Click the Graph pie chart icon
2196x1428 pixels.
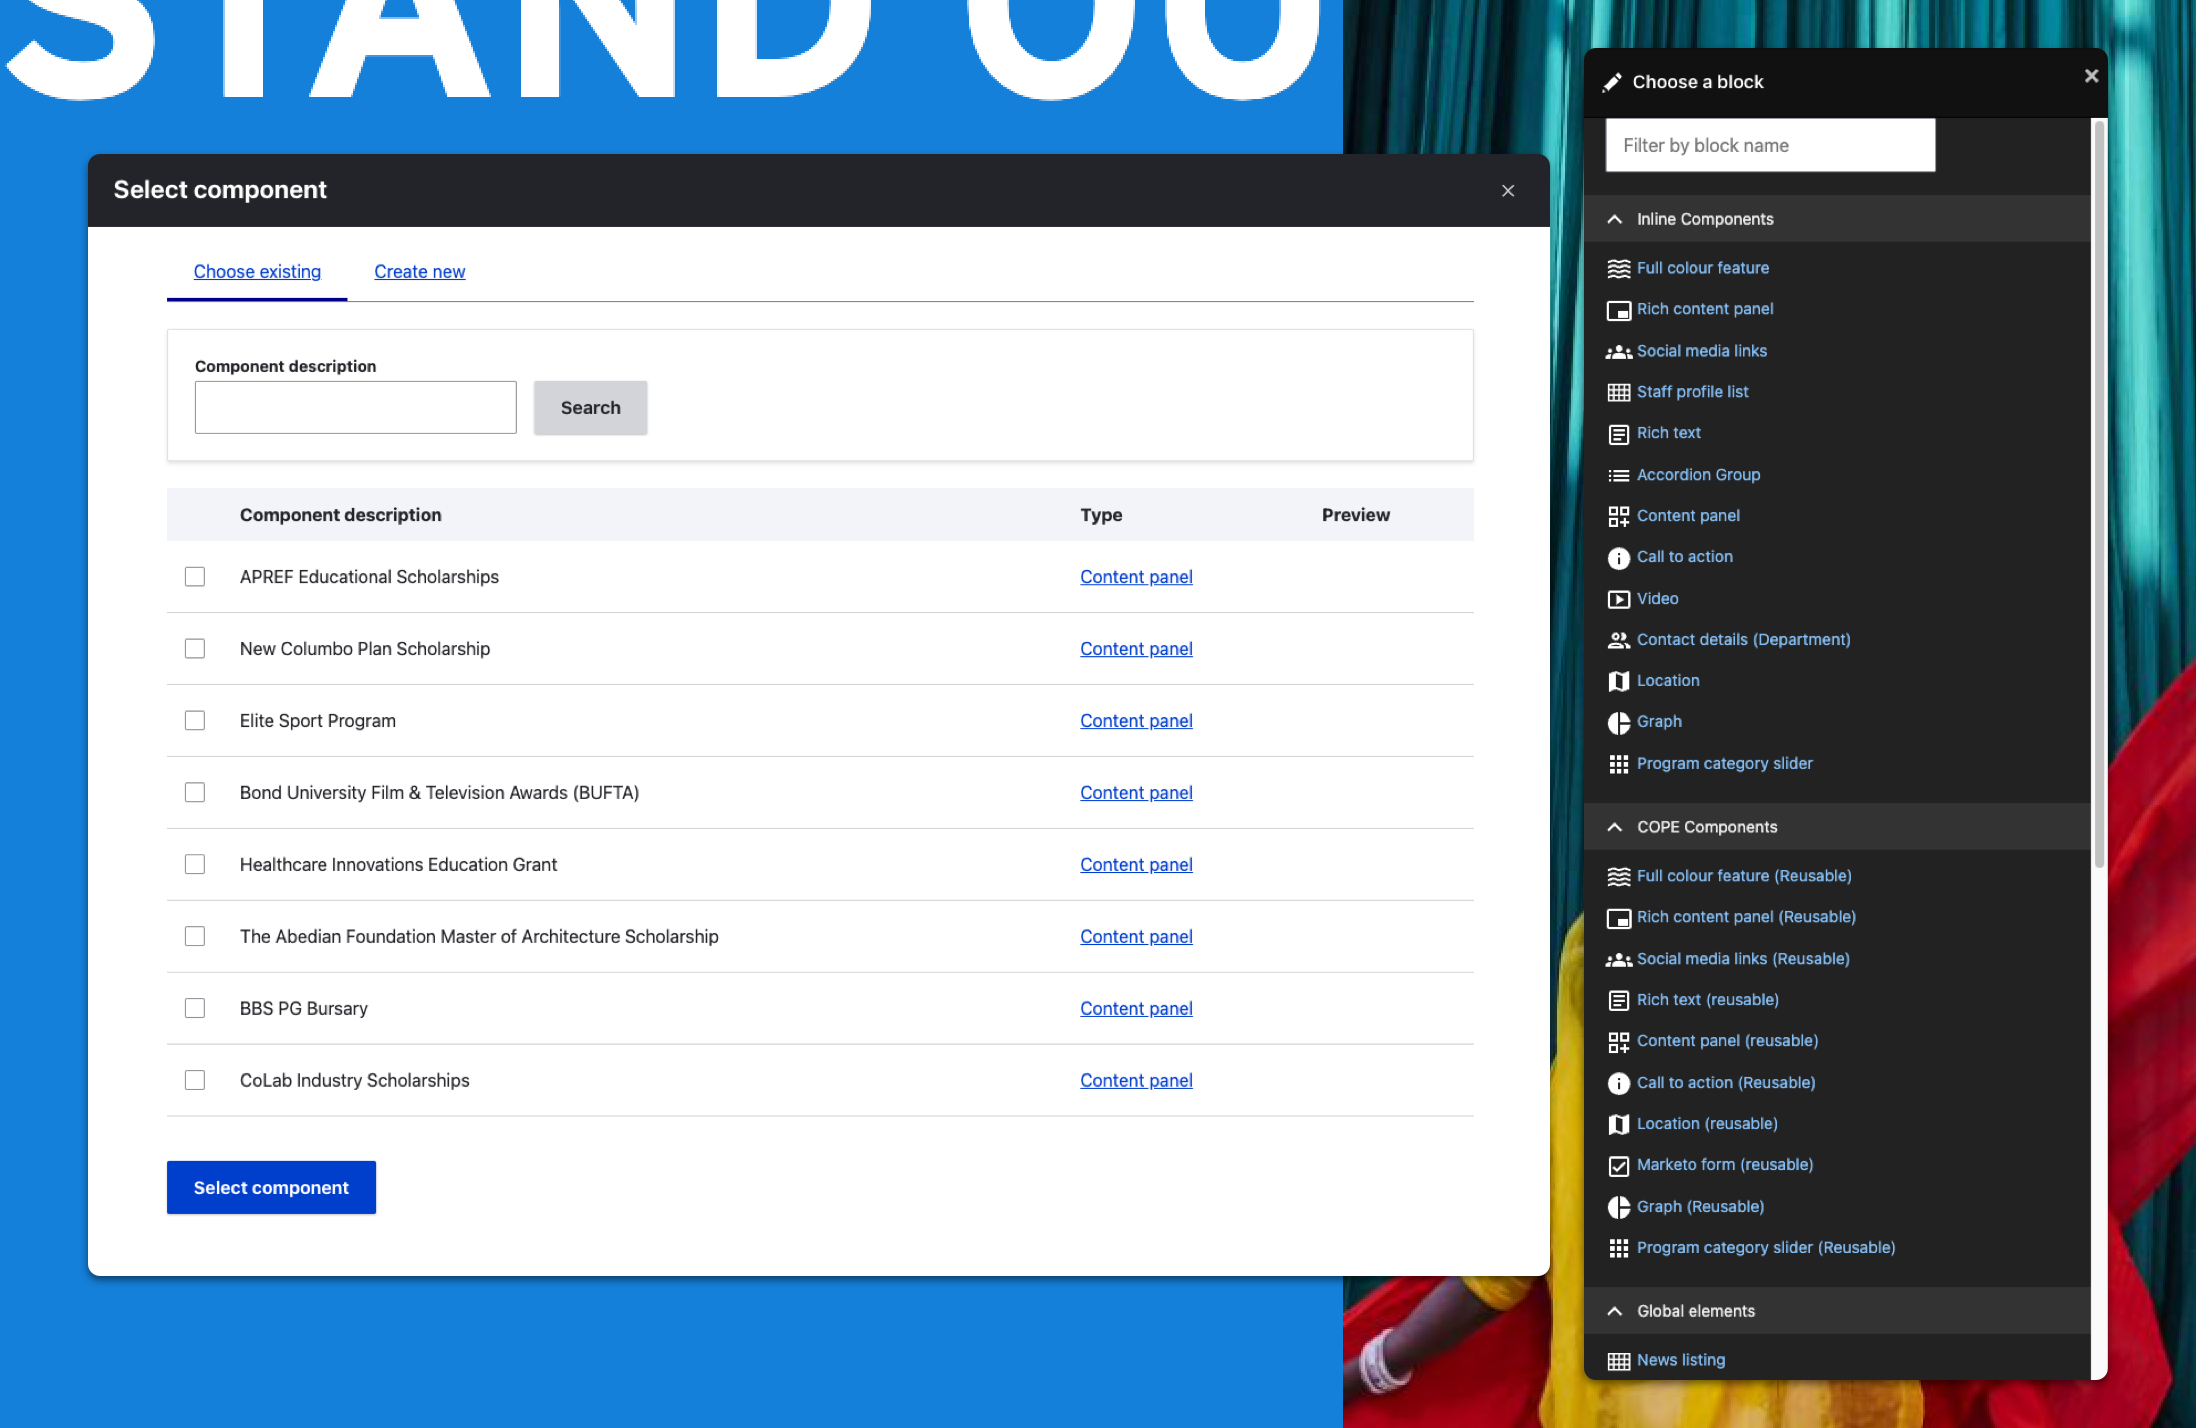coord(1618,722)
